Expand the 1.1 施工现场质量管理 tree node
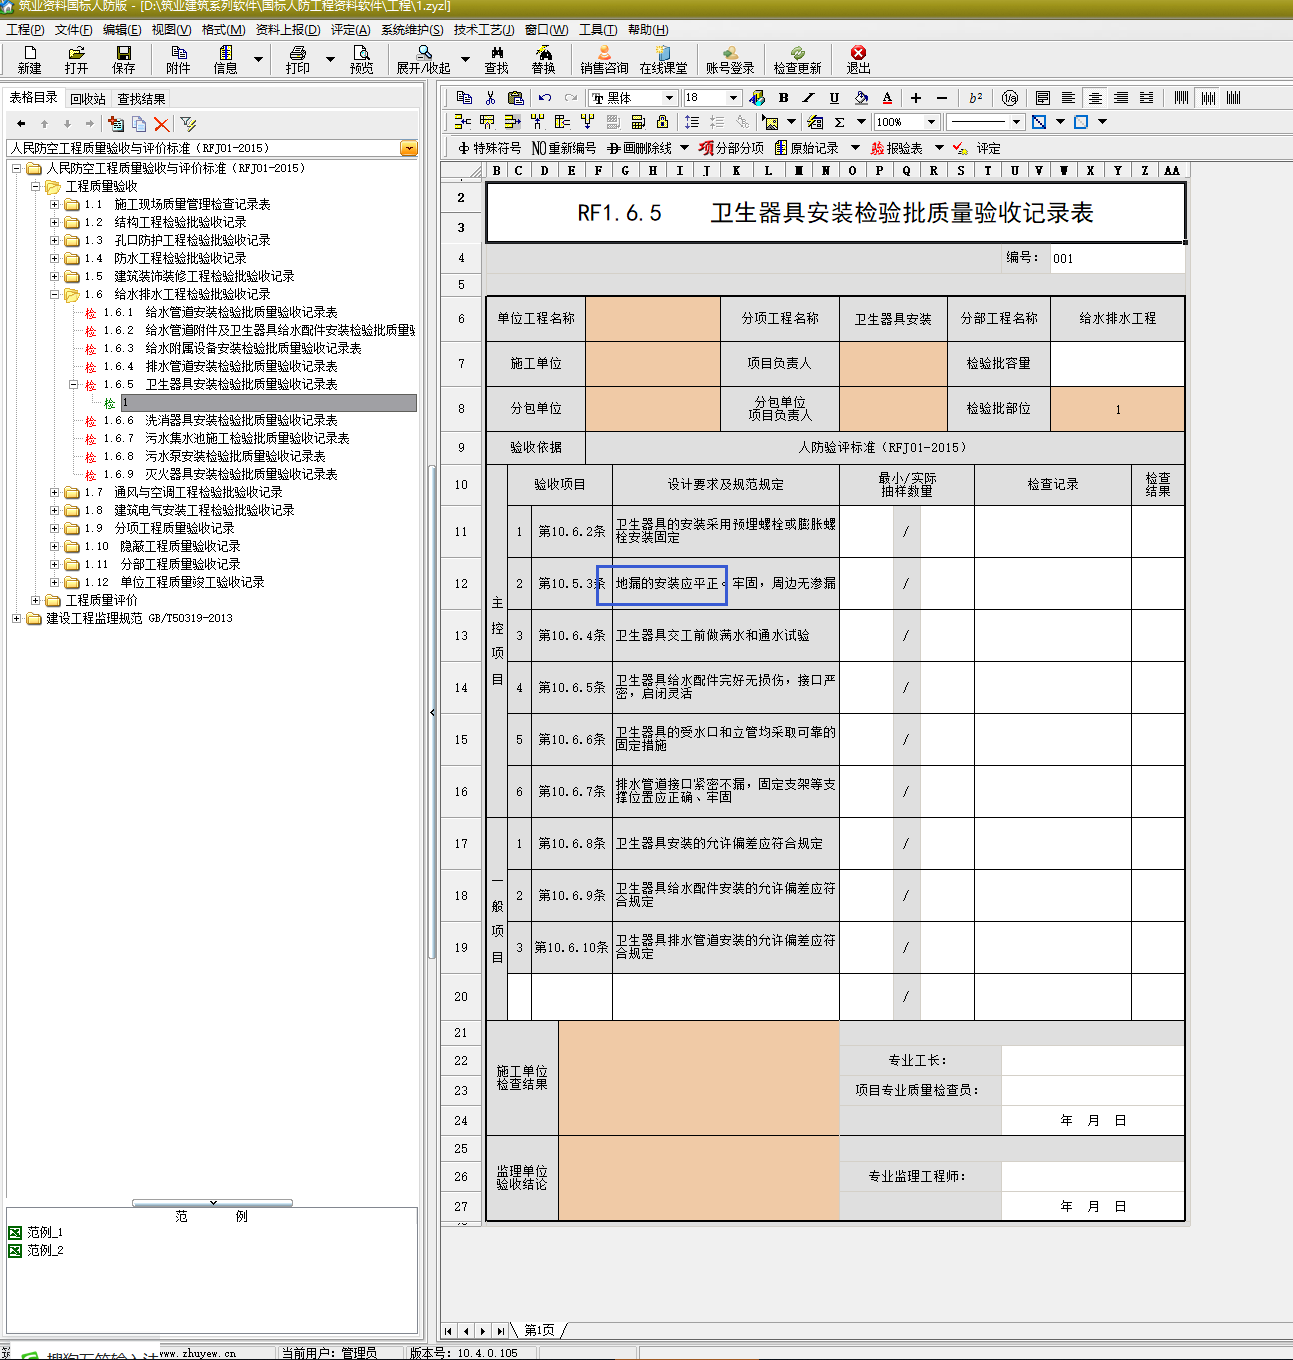Image resolution: width=1293 pixels, height=1360 pixels. pyautogui.click(x=55, y=205)
